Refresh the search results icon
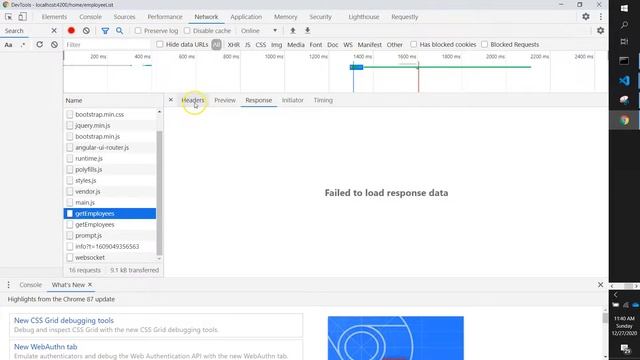 tap(39, 44)
